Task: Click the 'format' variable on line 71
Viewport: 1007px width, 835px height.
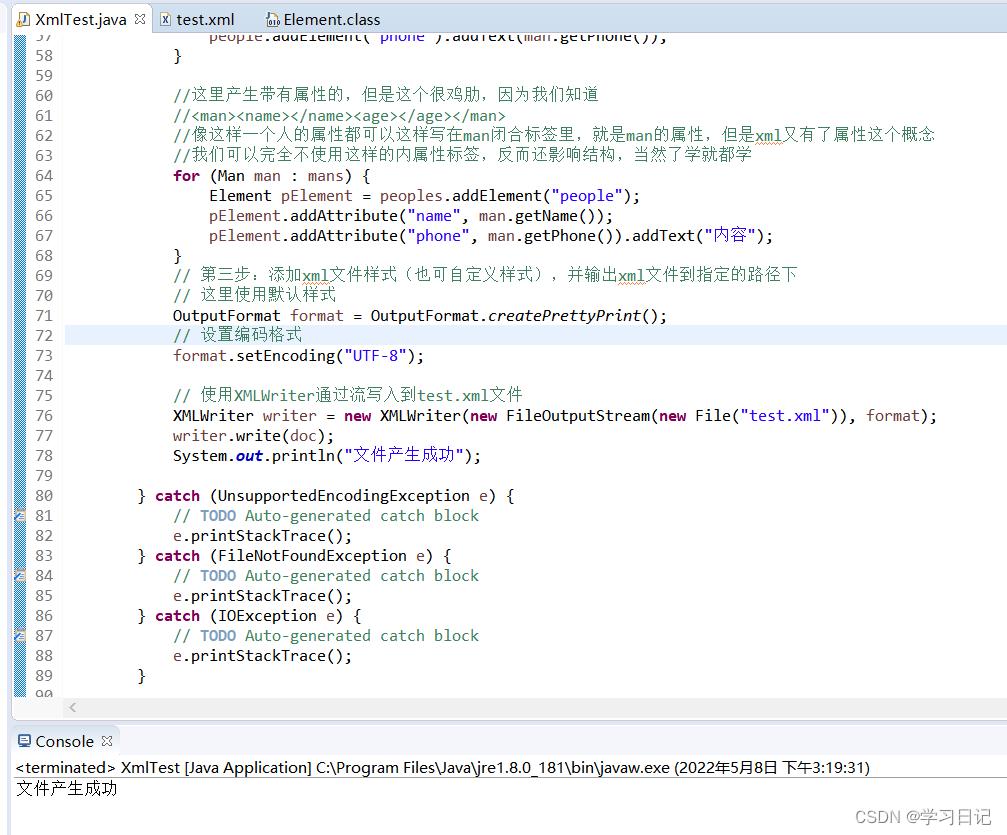Action: (317, 315)
